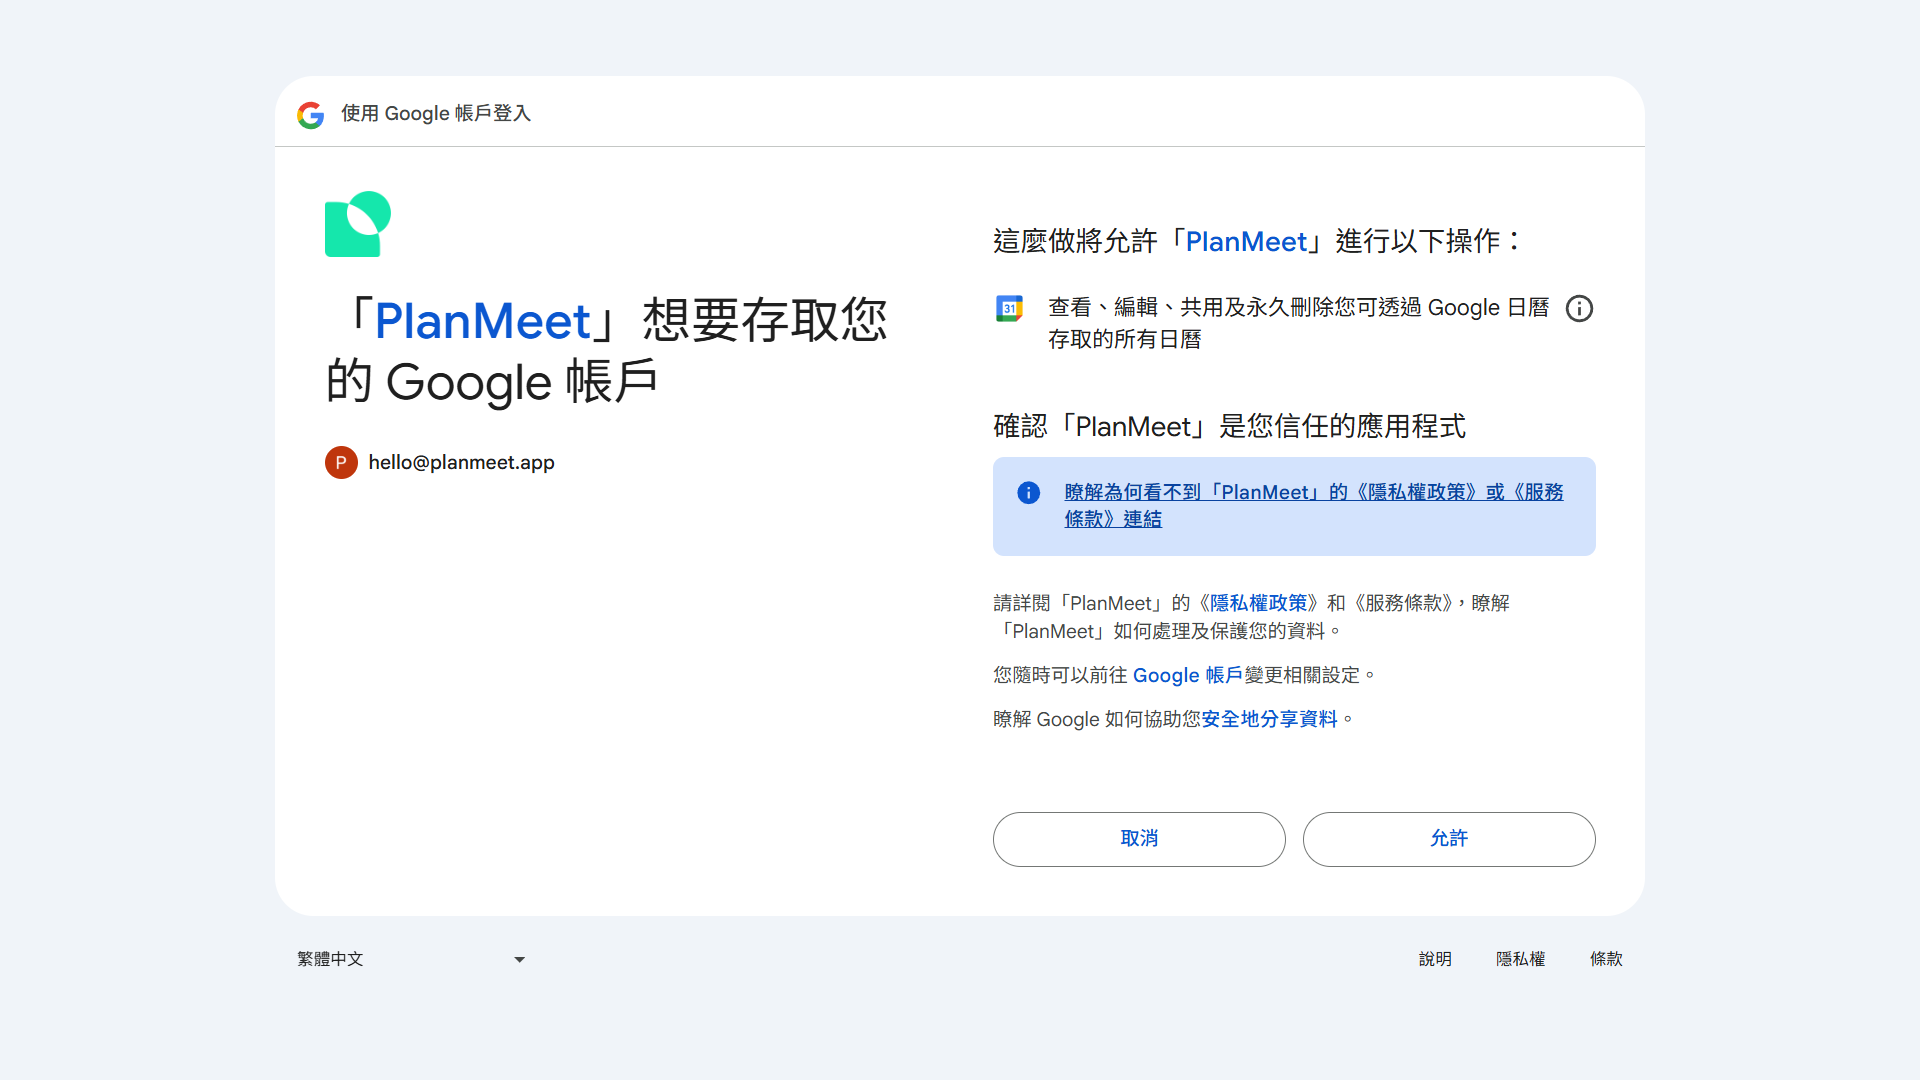Click the language dropdown arrow
The image size is (1920, 1080).
[x=519, y=959]
